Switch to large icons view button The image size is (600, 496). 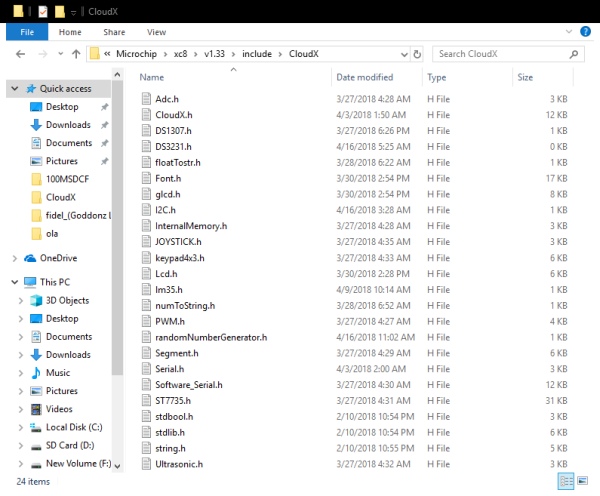point(582,480)
